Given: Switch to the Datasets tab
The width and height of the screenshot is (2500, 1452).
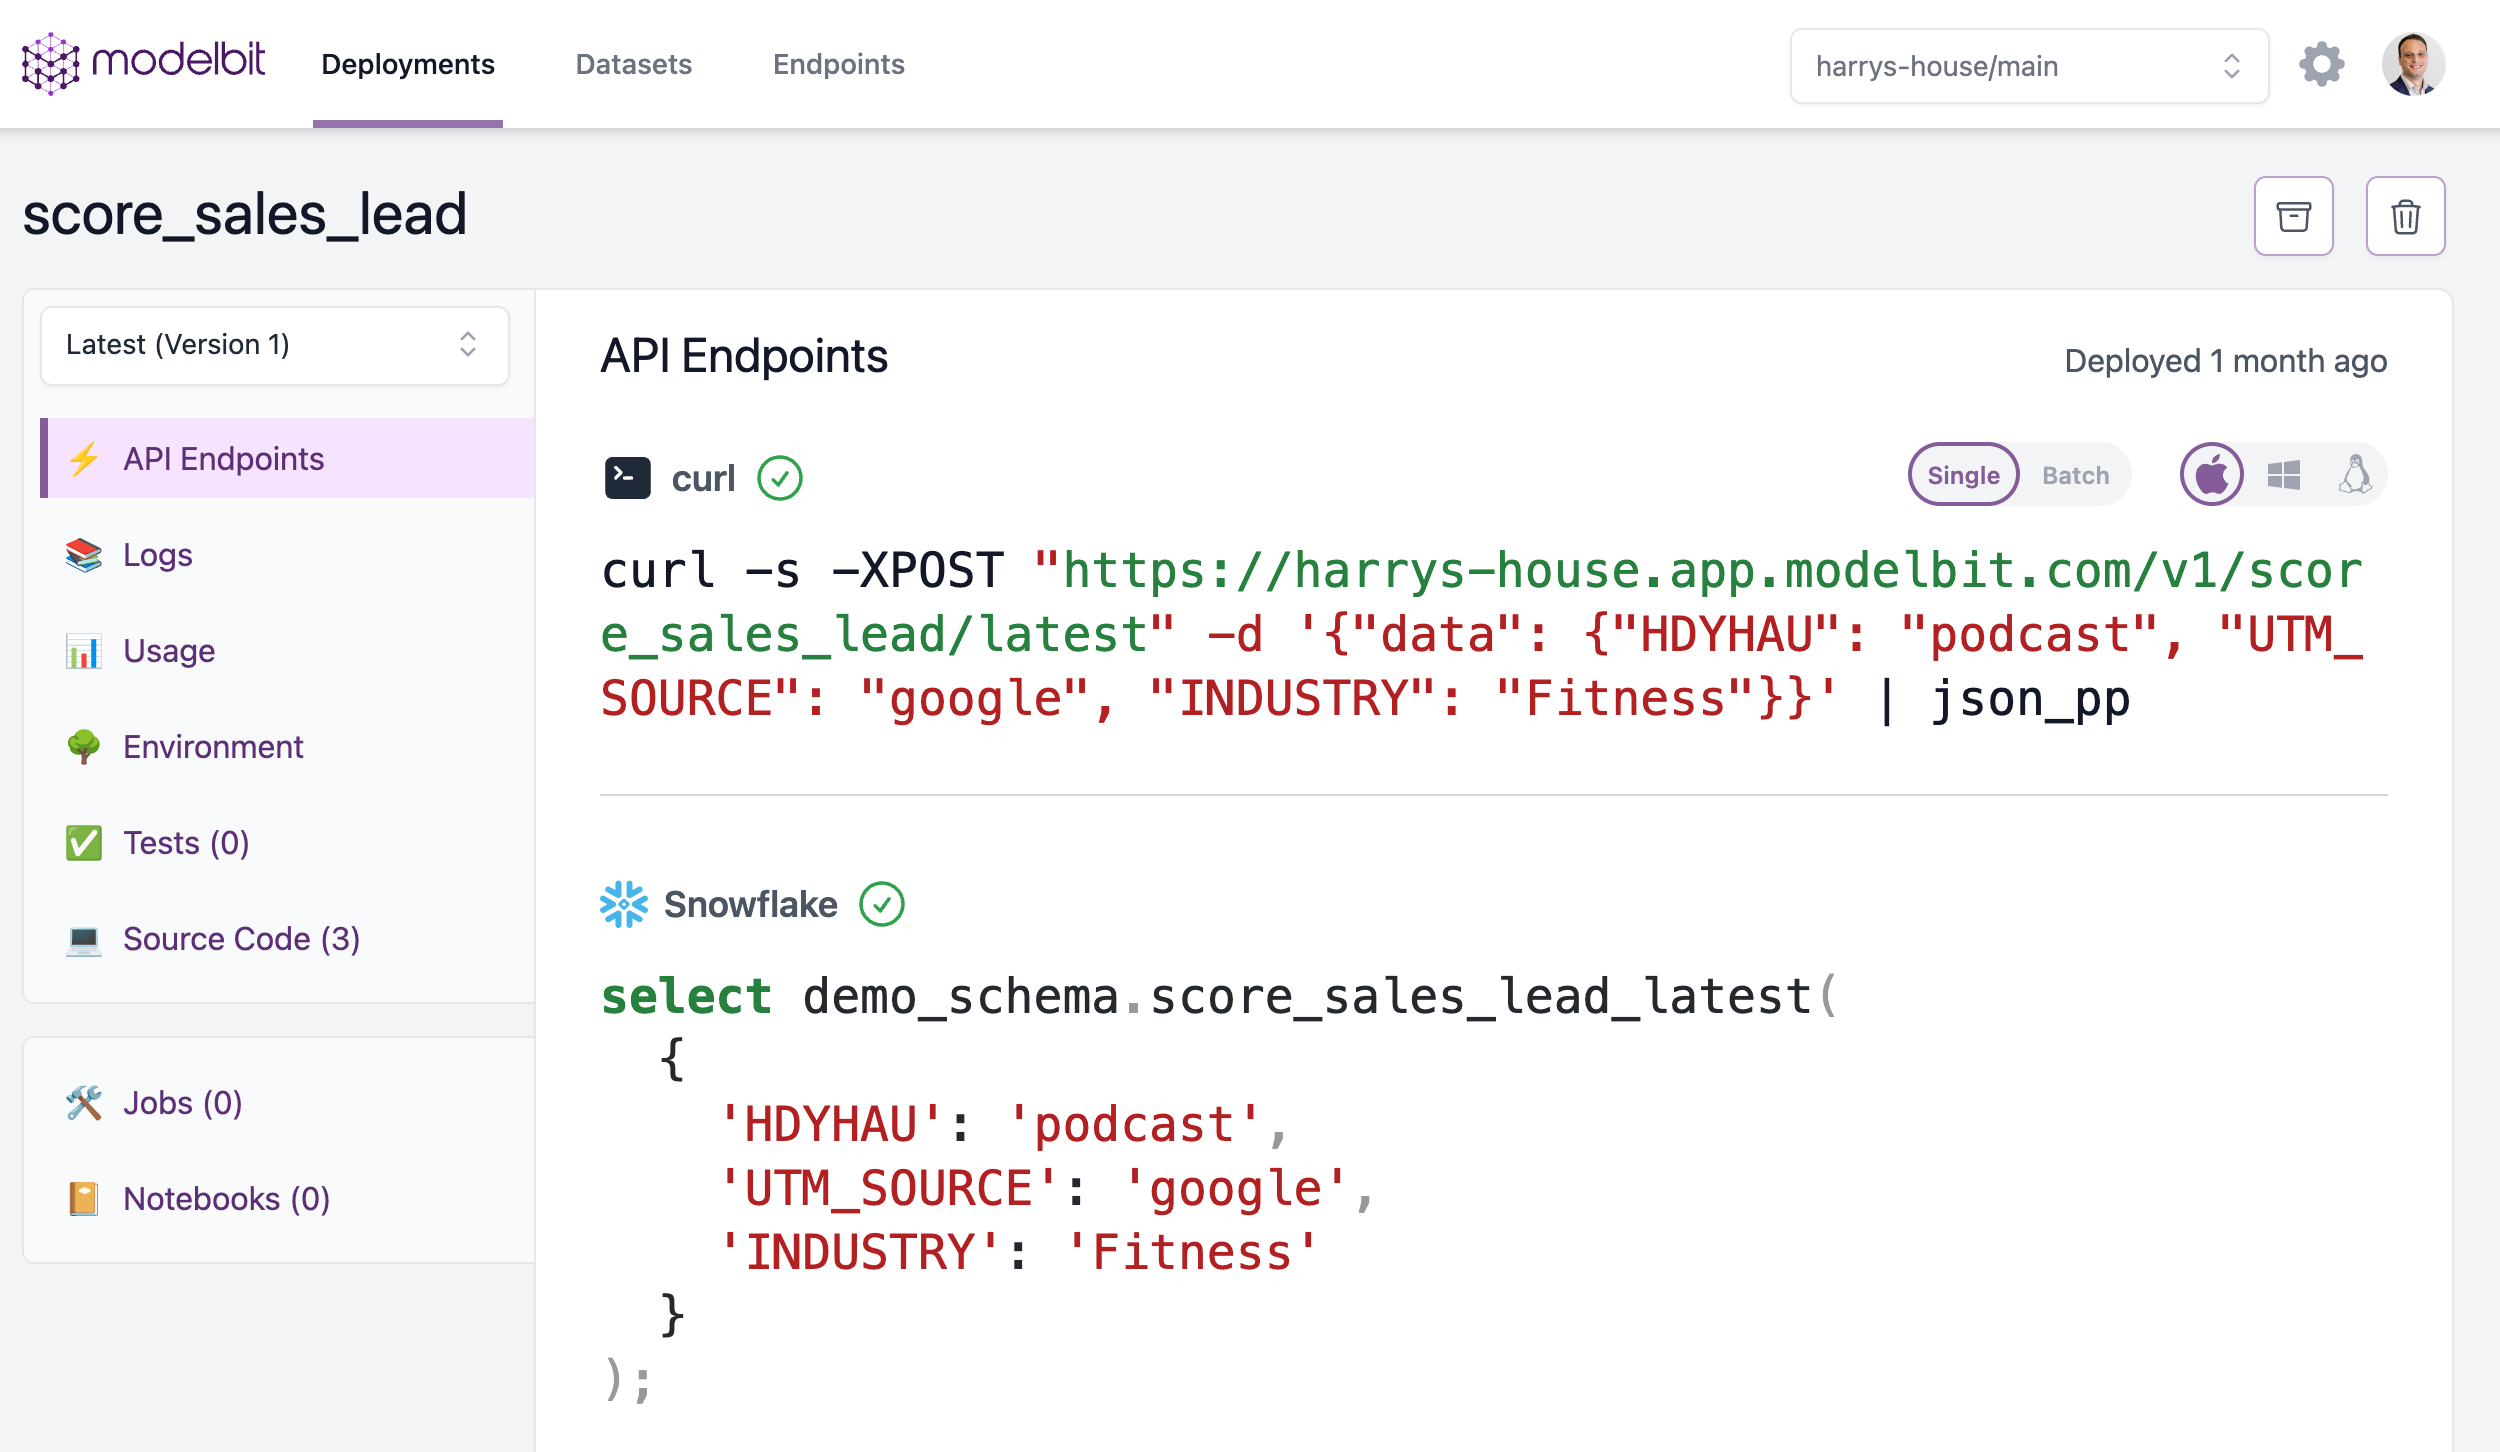Looking at the screenshot, I should click(x=633, y=64).
